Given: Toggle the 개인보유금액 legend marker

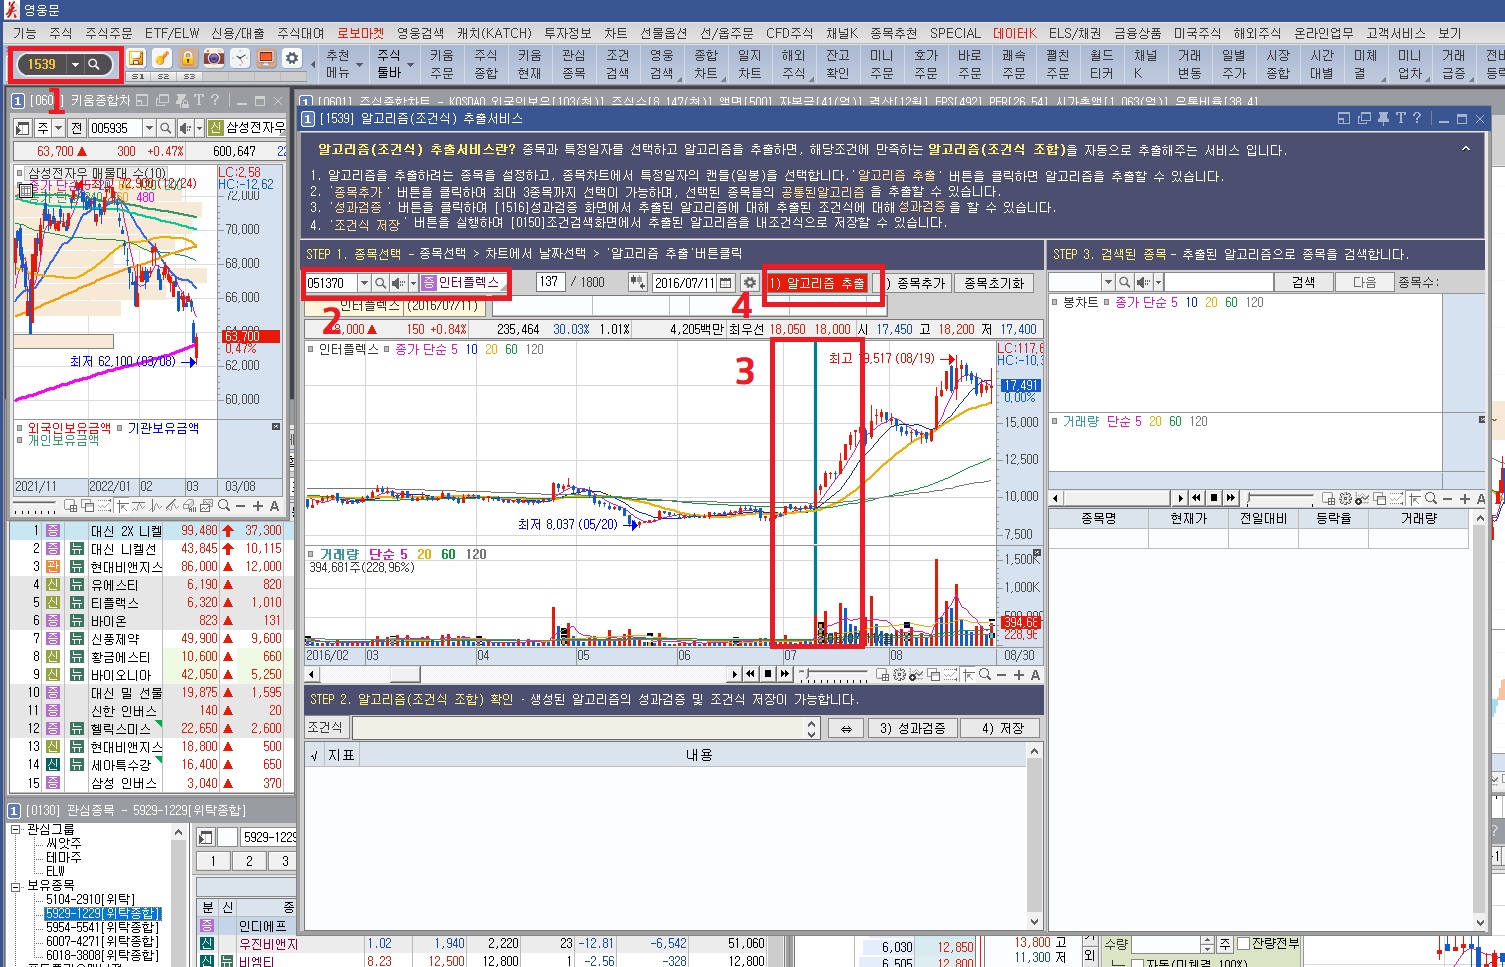Looking at the screenshot, I should 20,440.
